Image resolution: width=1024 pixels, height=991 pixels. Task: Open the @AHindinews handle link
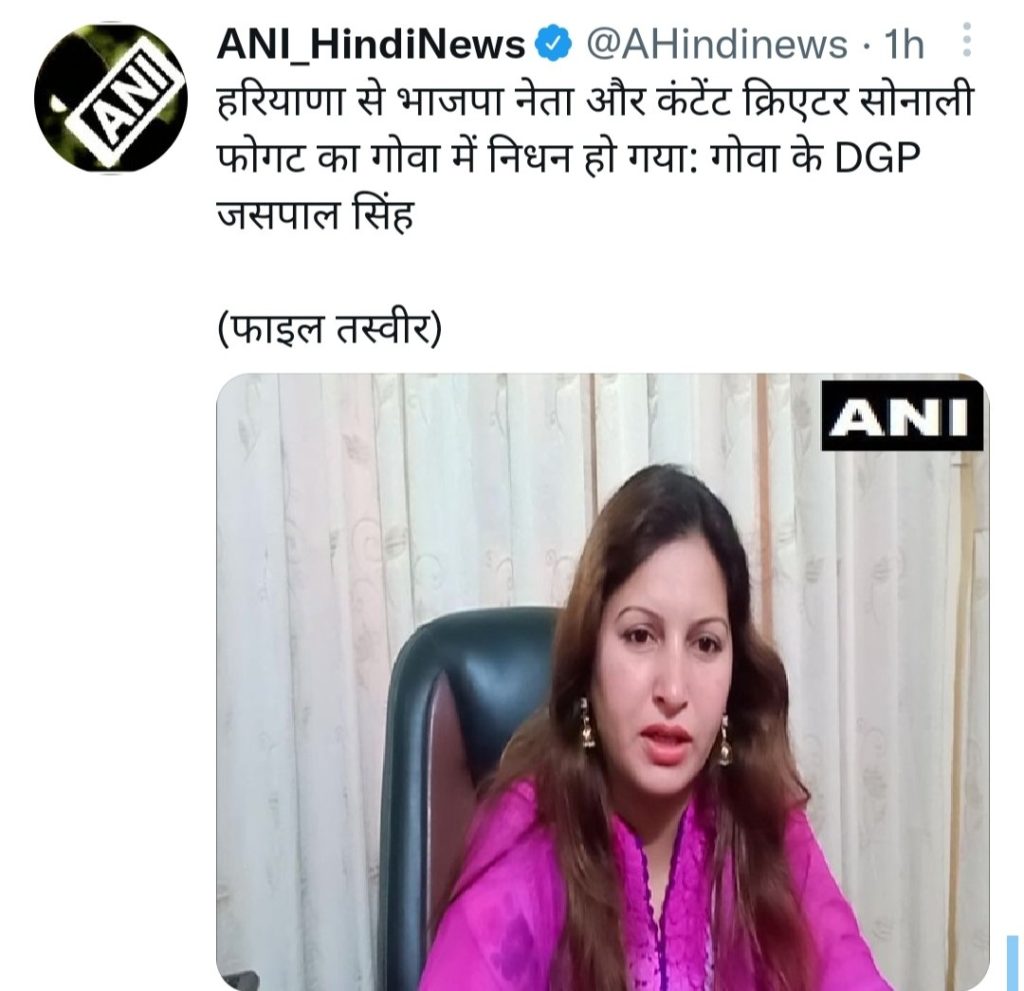[716, 46]
